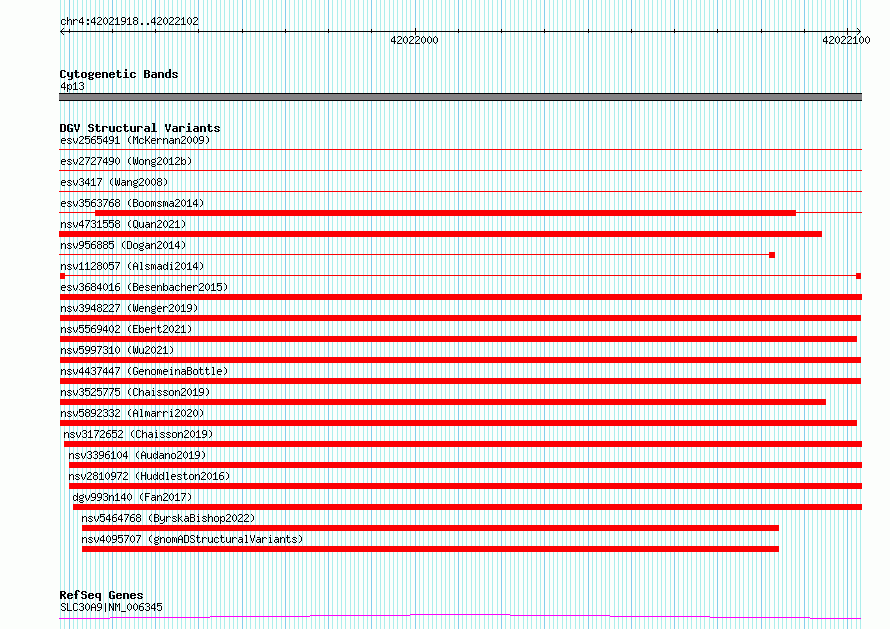This screenshot has width=890, height=629.
Task: Click nsv3396104 (Audano2019) label
Action: click(137, 455)
